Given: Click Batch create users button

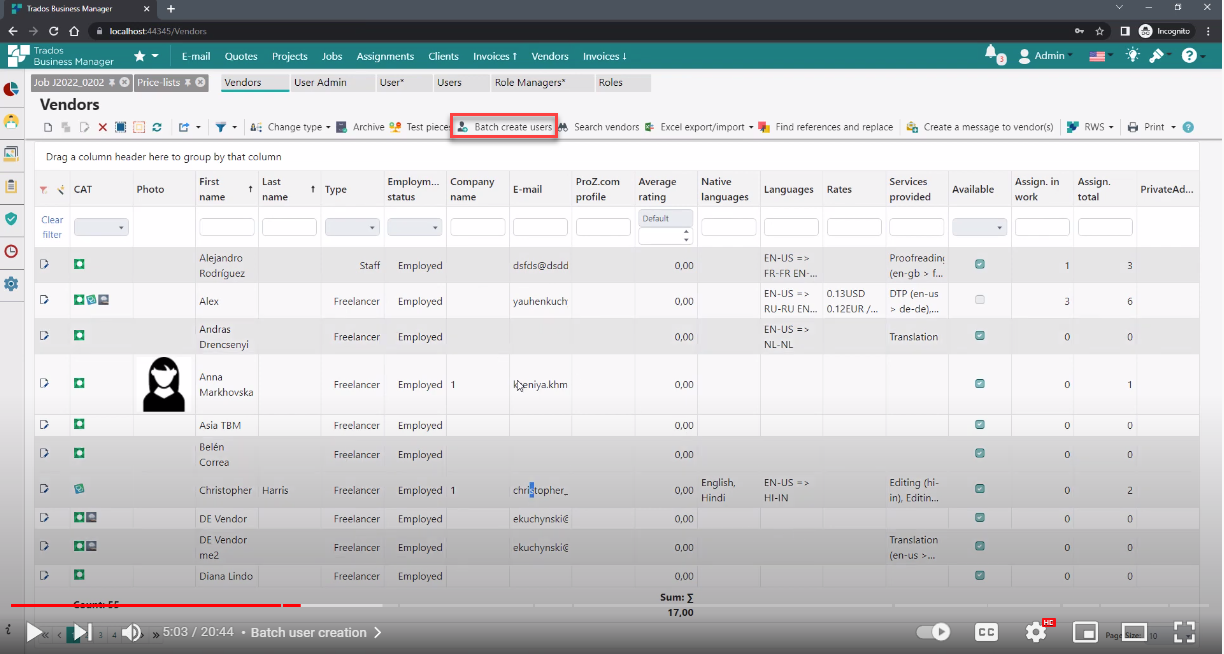Looking at the screenshot, I should click(x=504, y=127).
